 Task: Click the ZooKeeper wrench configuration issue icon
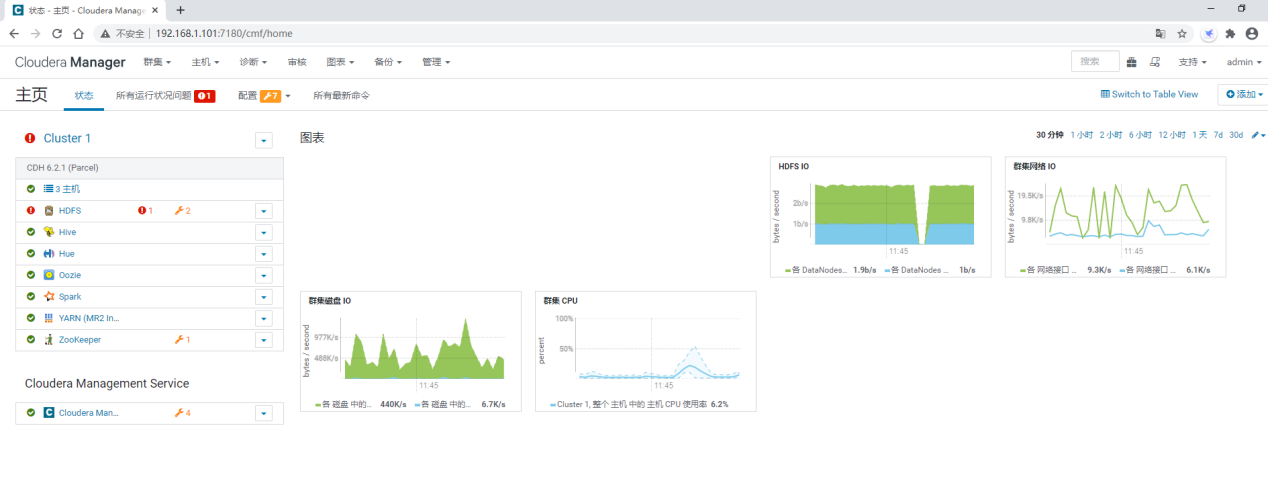coord(178,340)
